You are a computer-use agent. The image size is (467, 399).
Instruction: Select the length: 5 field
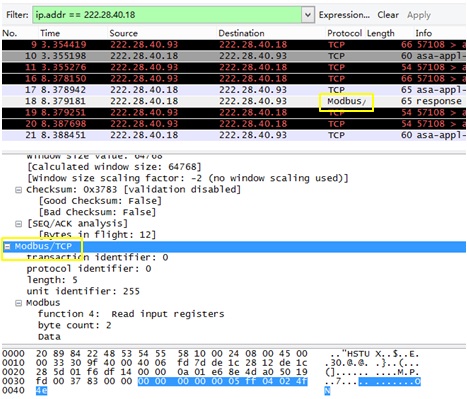tap(52, 280)
